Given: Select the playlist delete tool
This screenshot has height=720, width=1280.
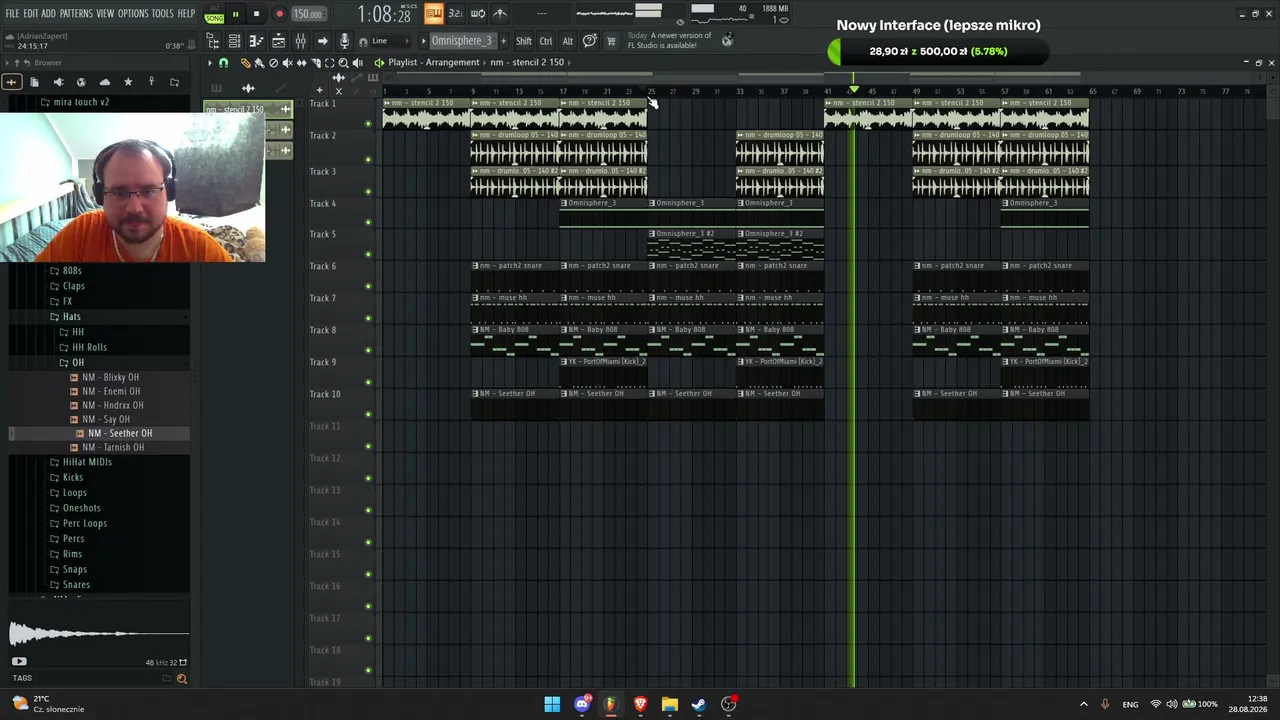Looking at the screenshot, I should pos(273,63).
